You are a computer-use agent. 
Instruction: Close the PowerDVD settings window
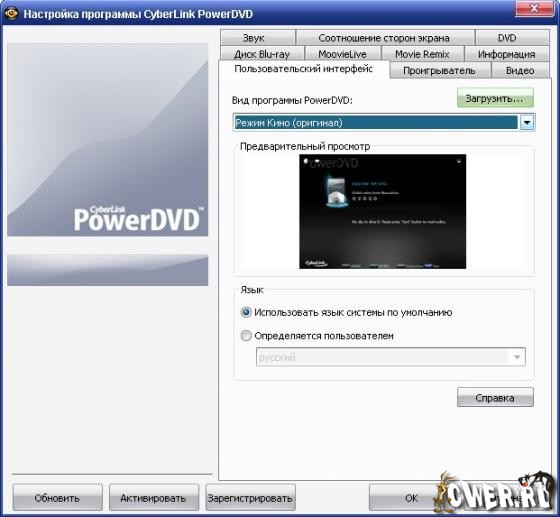coord(534,9)
